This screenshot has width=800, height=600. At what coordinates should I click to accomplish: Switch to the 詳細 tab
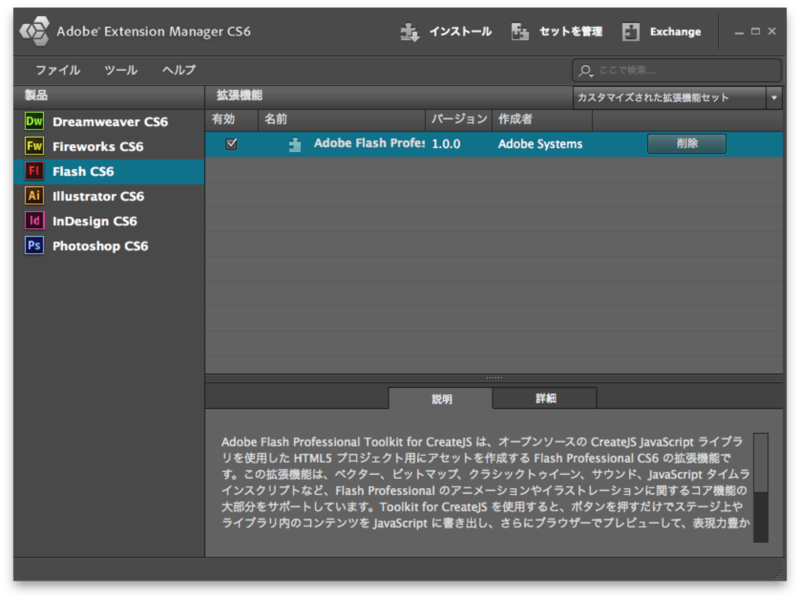[x=546, y=398]
